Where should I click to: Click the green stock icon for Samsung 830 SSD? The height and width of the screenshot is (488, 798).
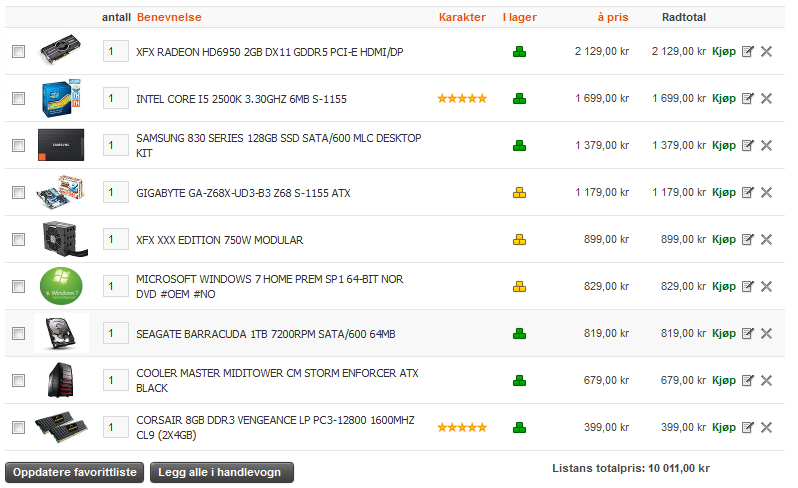[519, 146]
